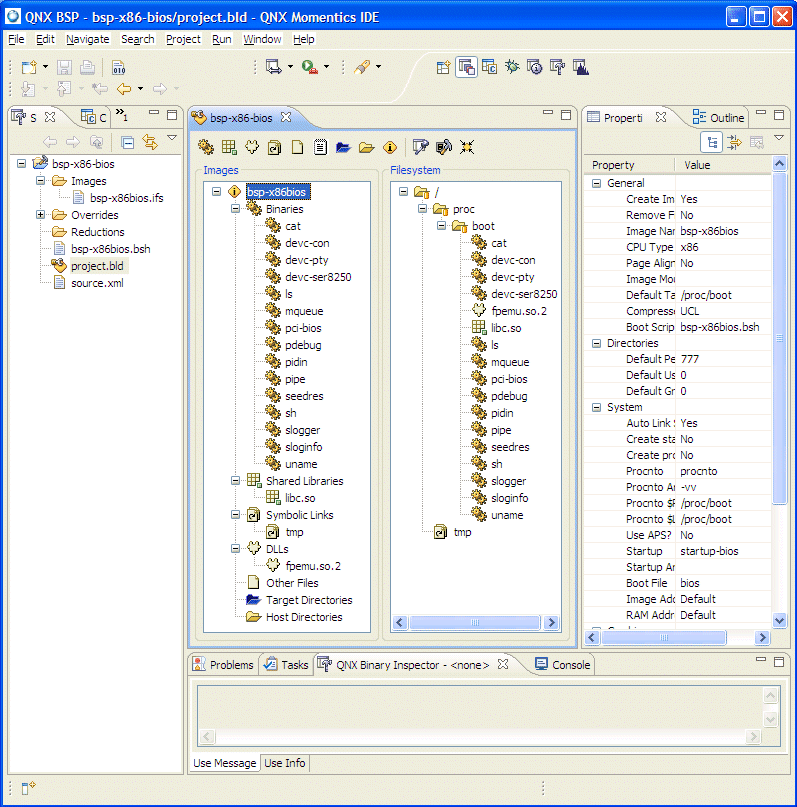Image resolution: width=797 pixels, height=807 pixels.
Task: Toggle the advanced properties filter in Properties toolbar
Action: pos(733,142)
